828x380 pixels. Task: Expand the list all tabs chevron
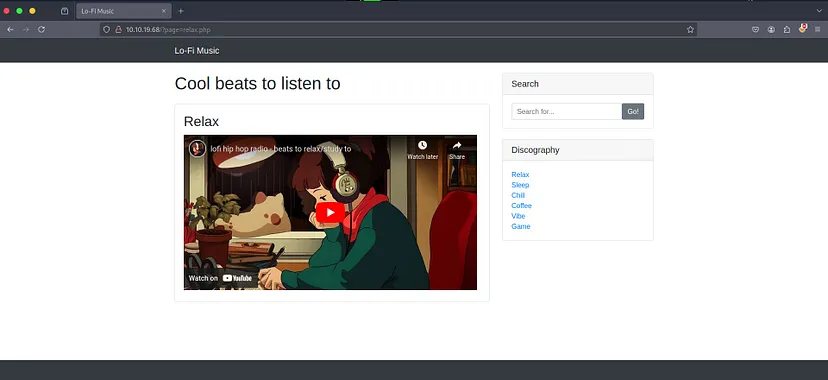[819, 11]
